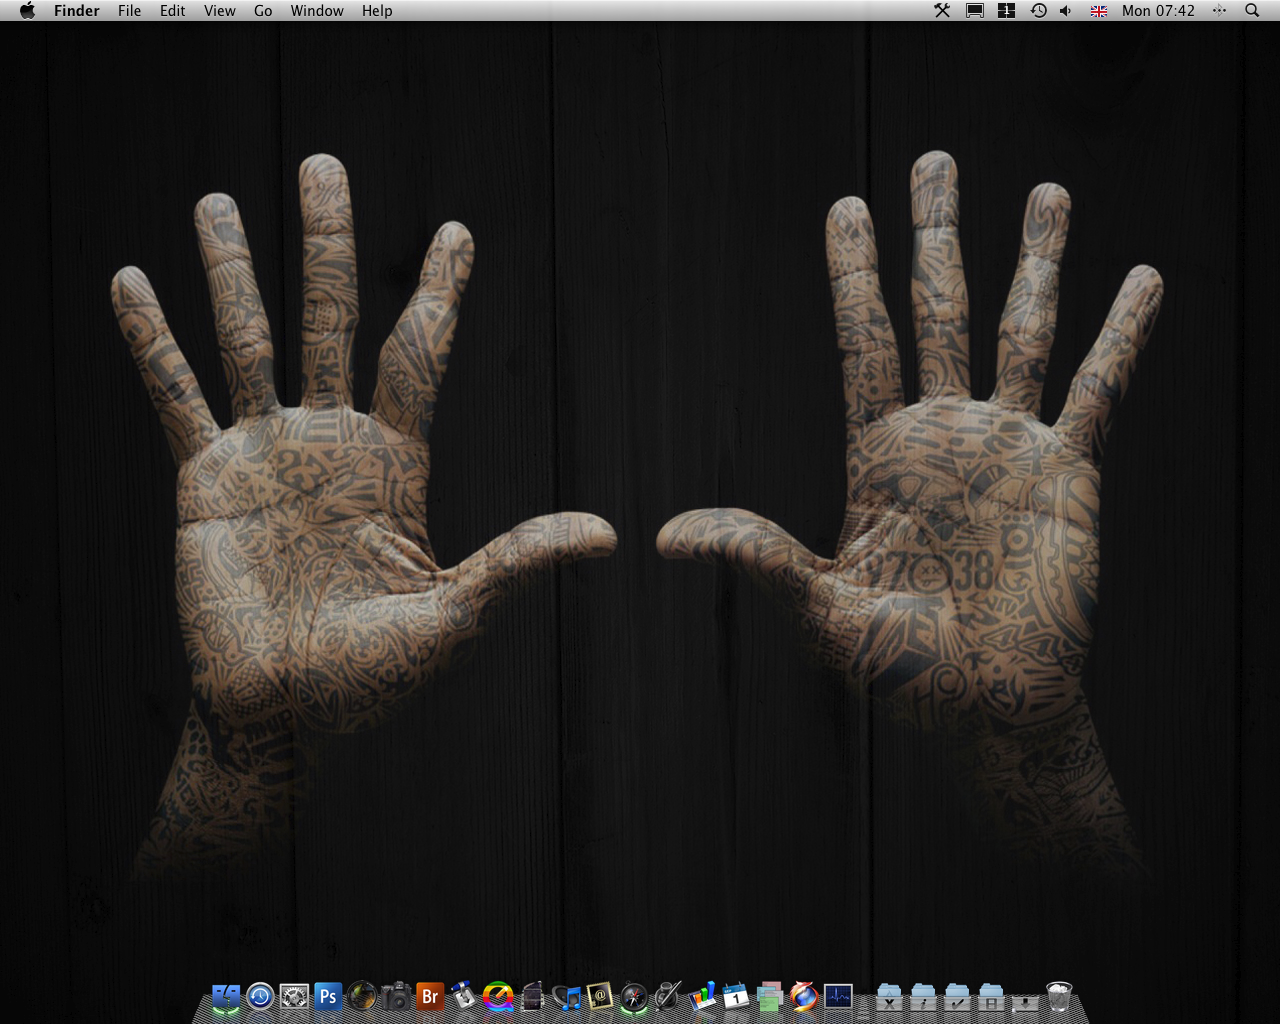Launch iTunes speaker-and-note icon
The width and height of the screenshot is (1280, 1024).
click(x=566, y=996)
